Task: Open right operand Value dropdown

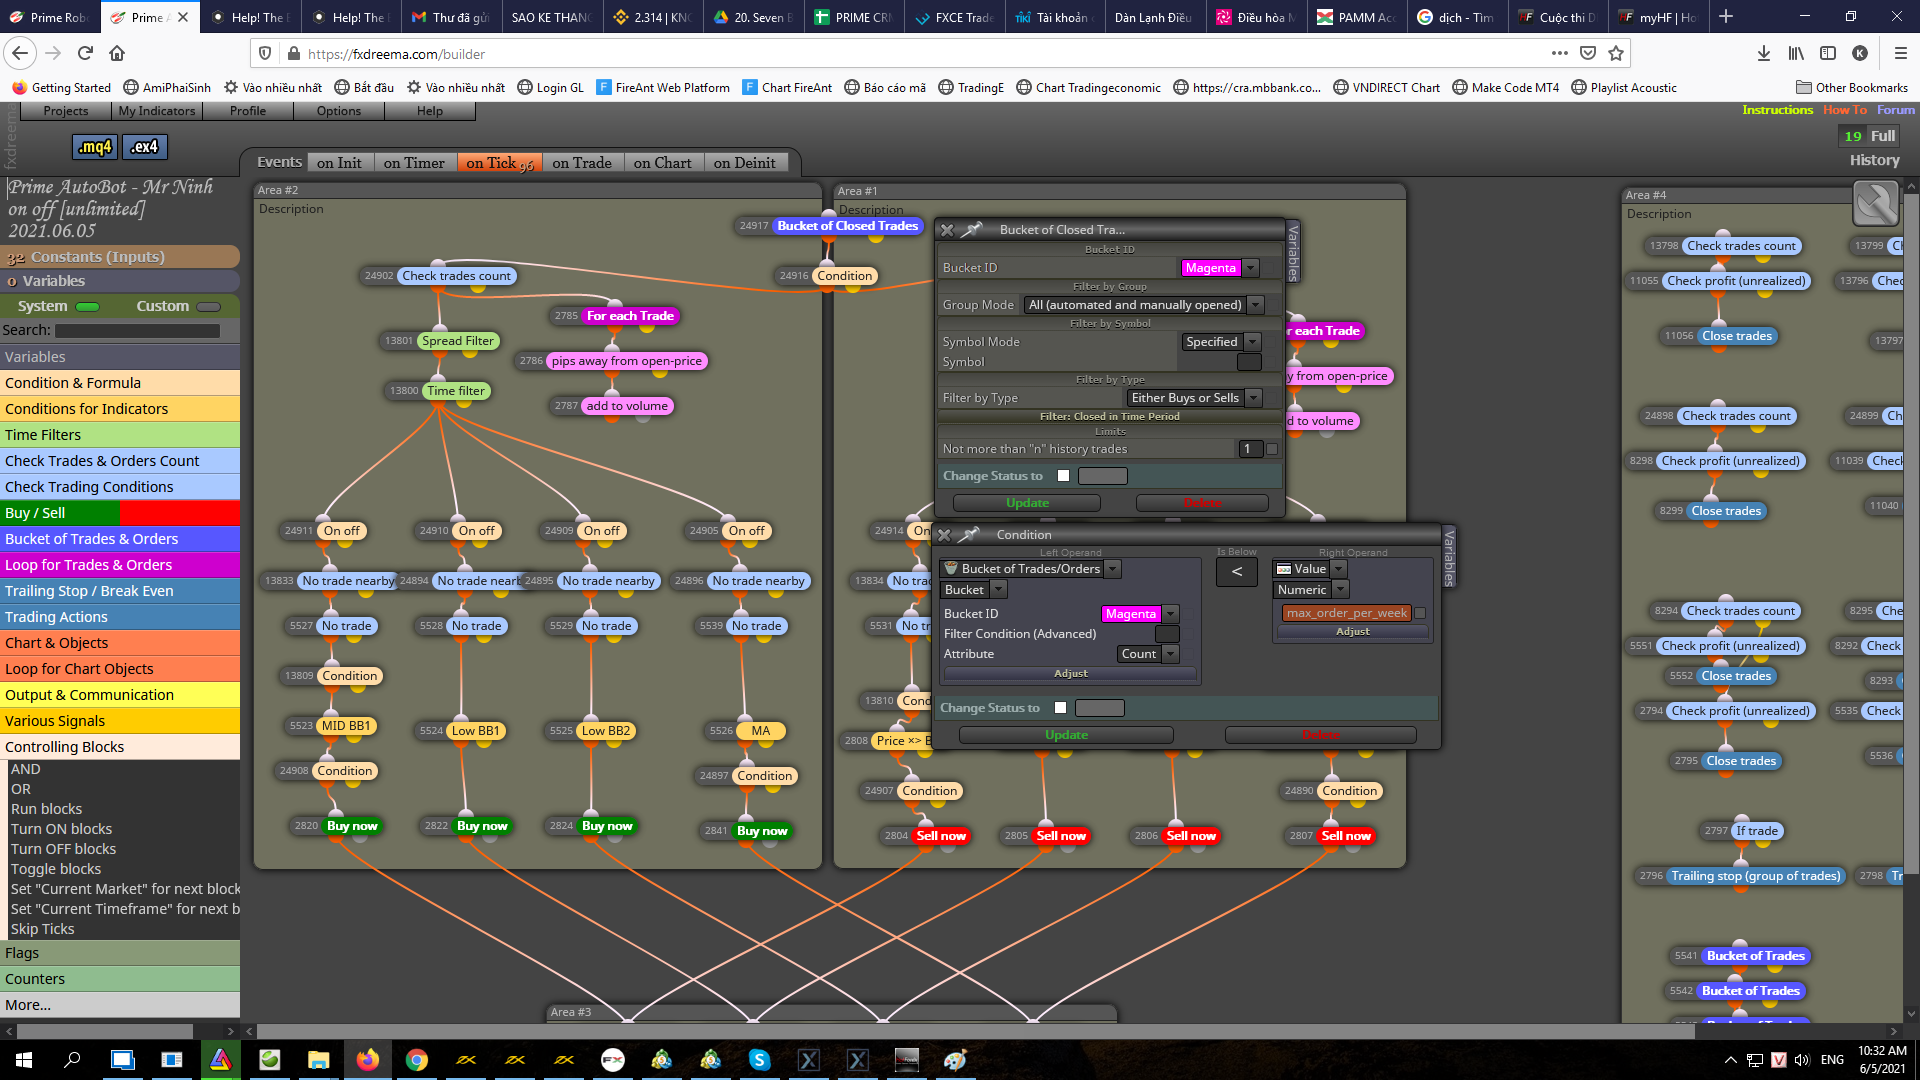Action: point(1338,569)
